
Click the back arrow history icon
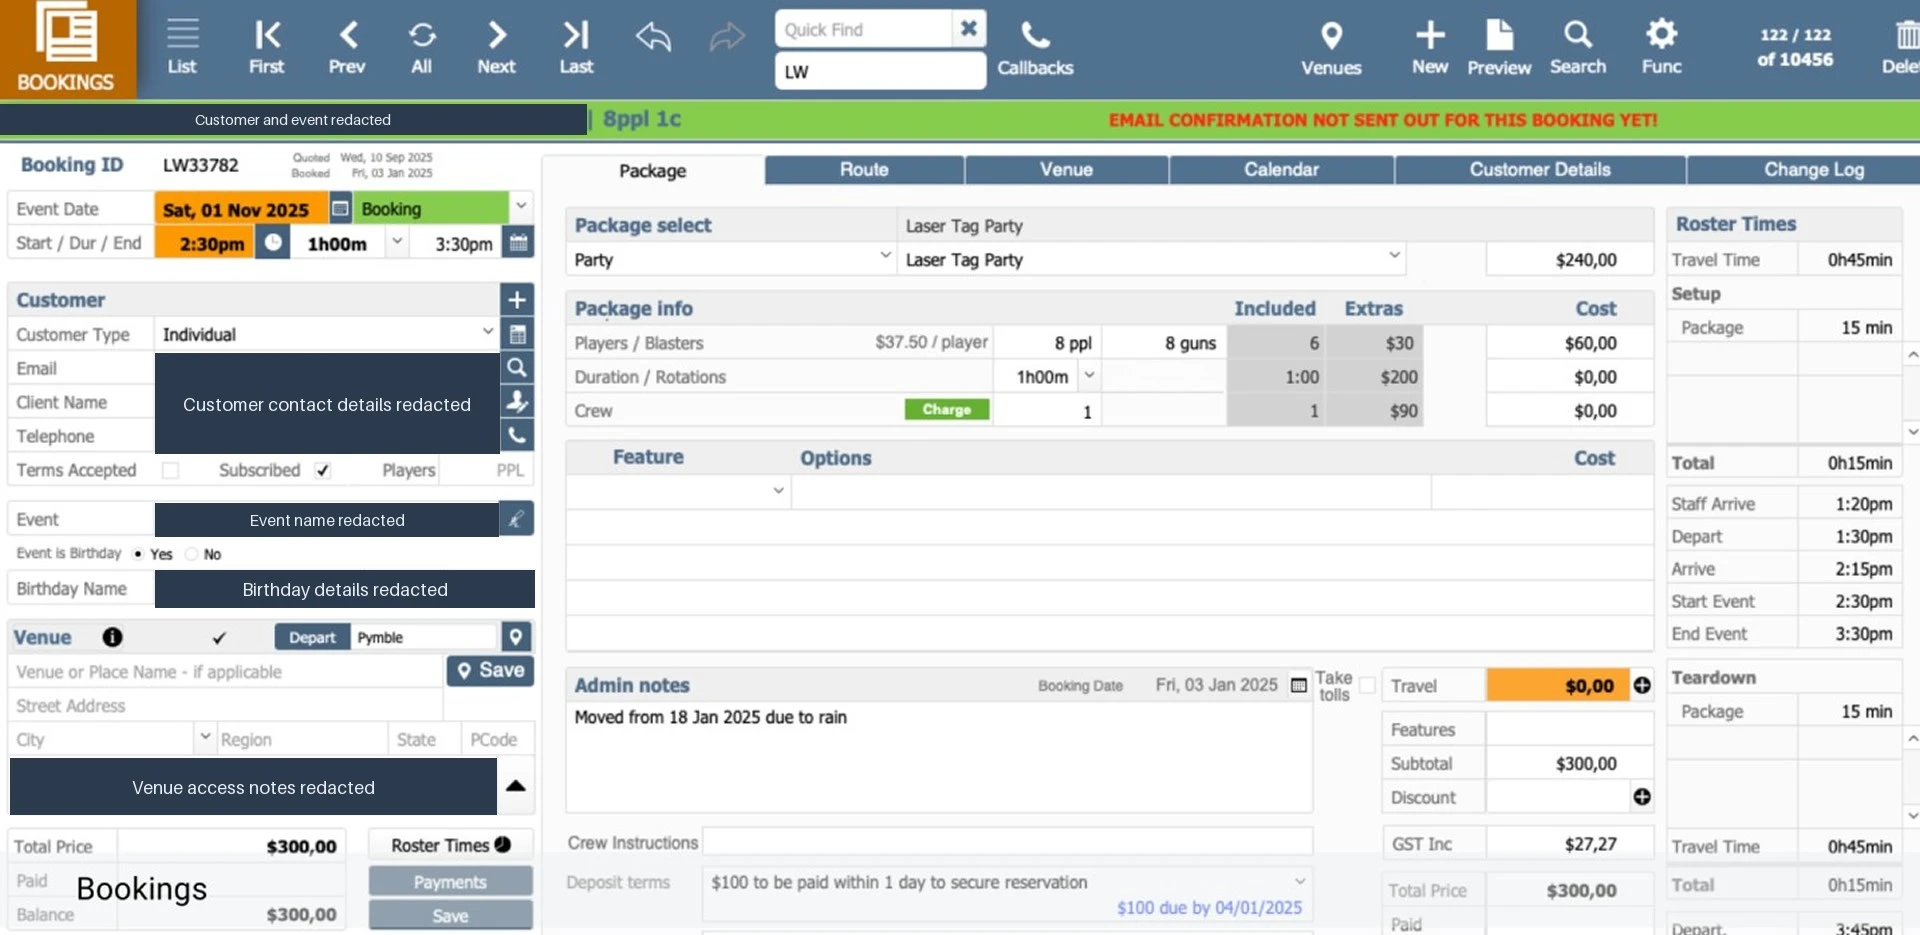(x=653, y=37)
